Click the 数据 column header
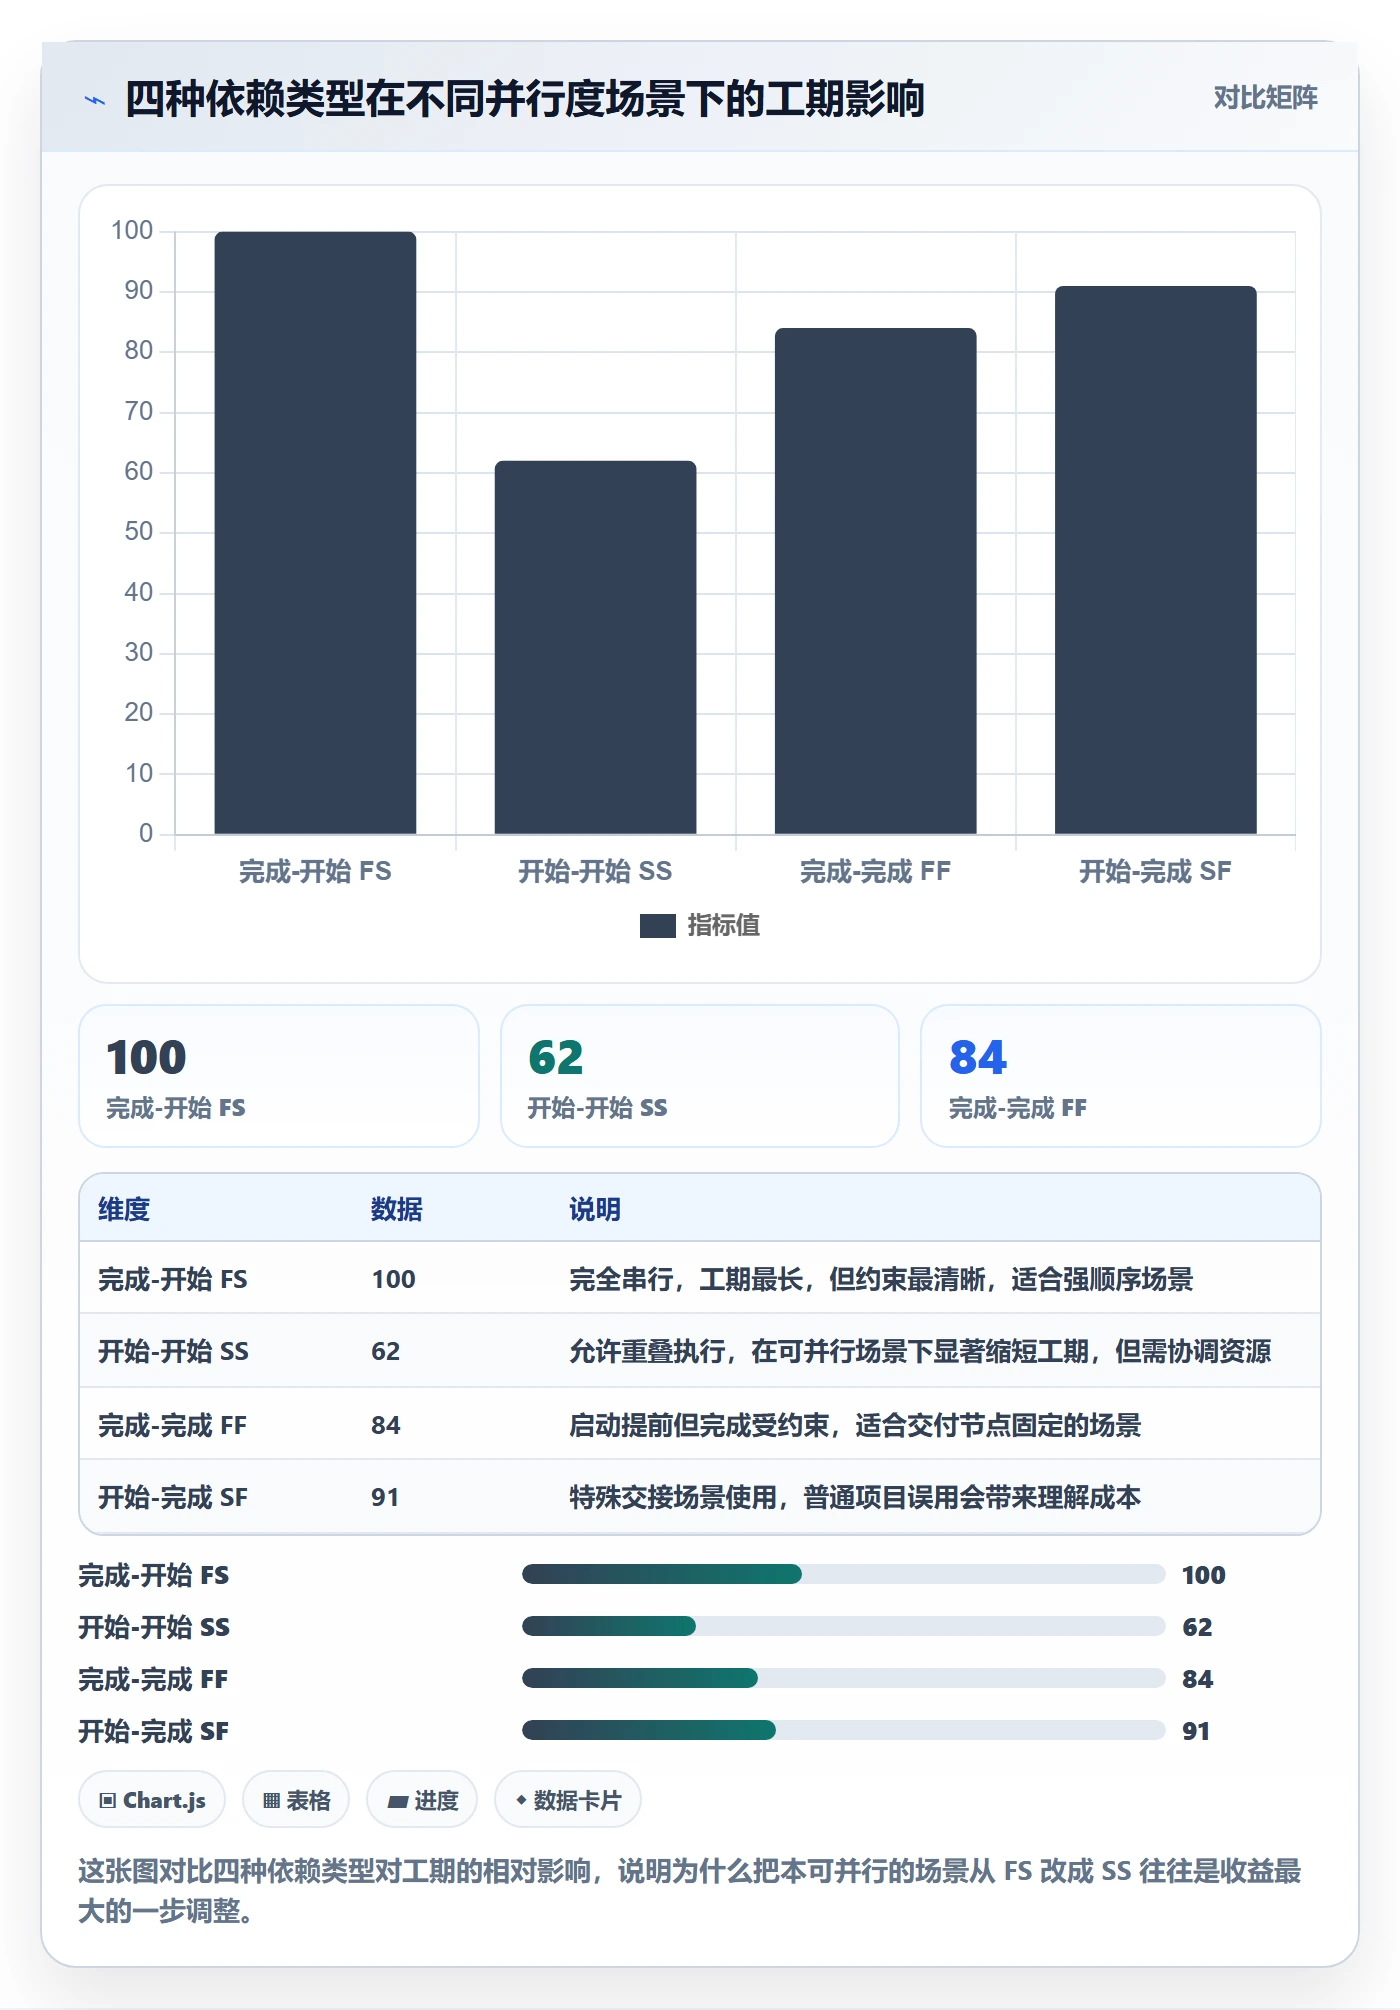 click(x=397, y=1210)
